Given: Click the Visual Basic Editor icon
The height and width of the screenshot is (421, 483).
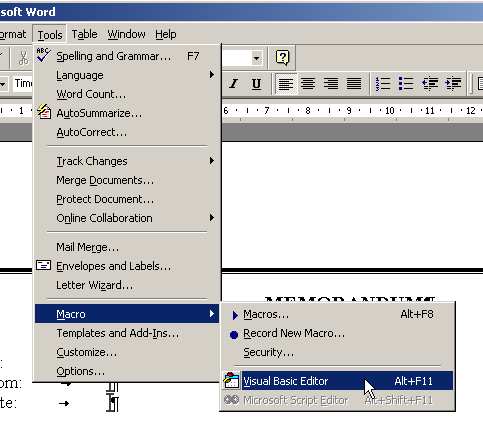Looking at the screenshot, I should pyautogui.click(x=231, y=380).
